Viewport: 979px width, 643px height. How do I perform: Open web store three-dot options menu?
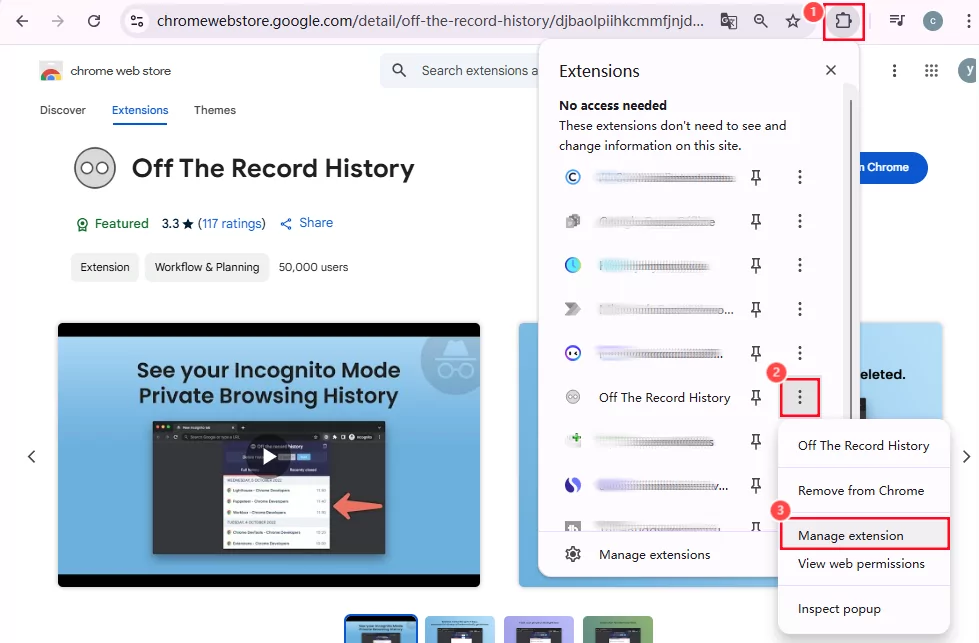pyautogui.click(x=894, y=71)
